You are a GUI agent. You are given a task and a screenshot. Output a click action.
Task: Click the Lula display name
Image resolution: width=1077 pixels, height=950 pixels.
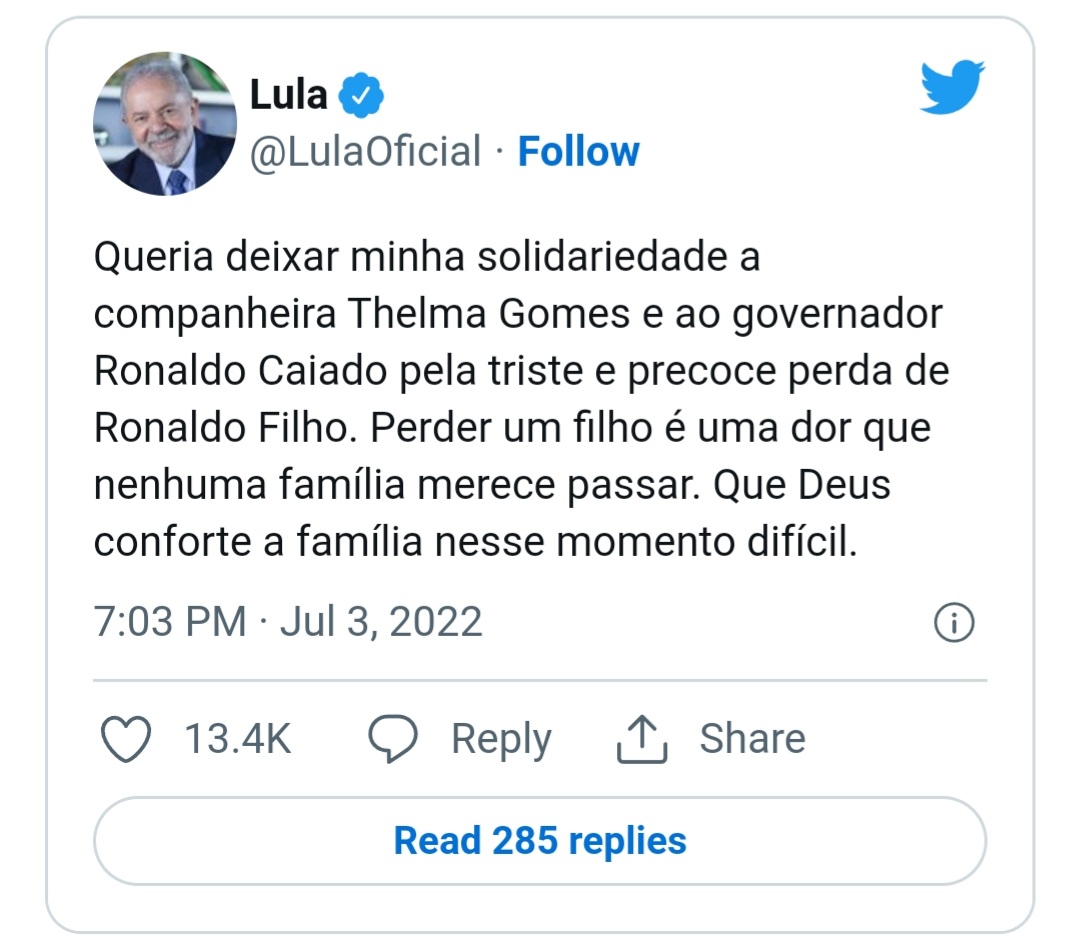click(288, 95)
